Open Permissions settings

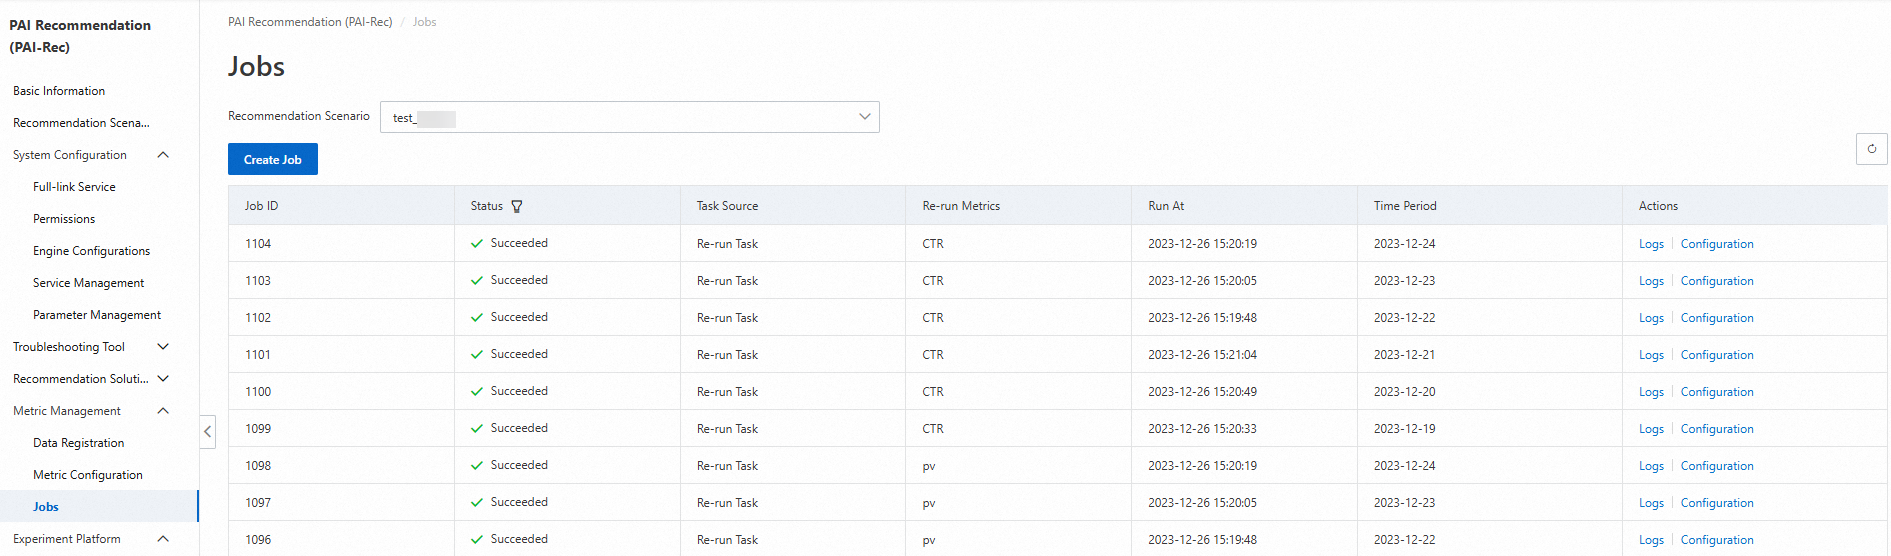64,219
